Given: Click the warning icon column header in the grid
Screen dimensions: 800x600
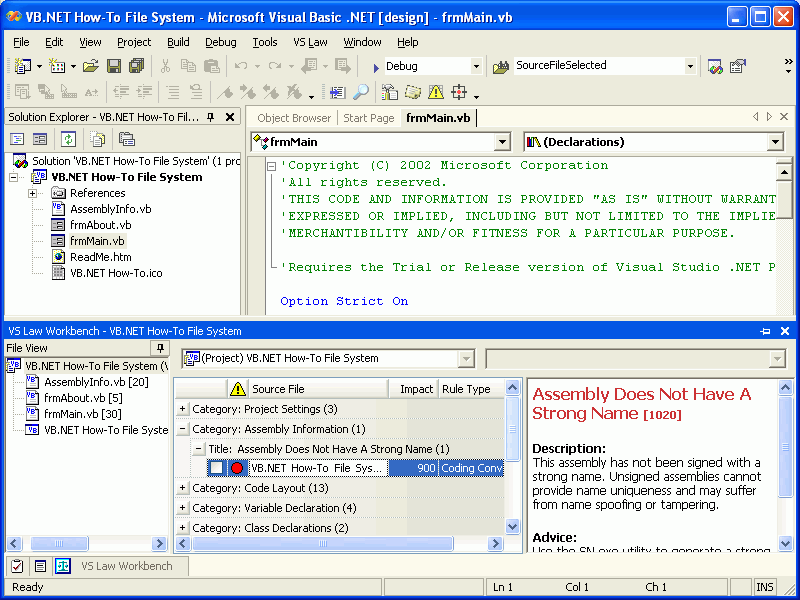Looking at the screenshot, I should pyautogui.click(x=238, y=389).
